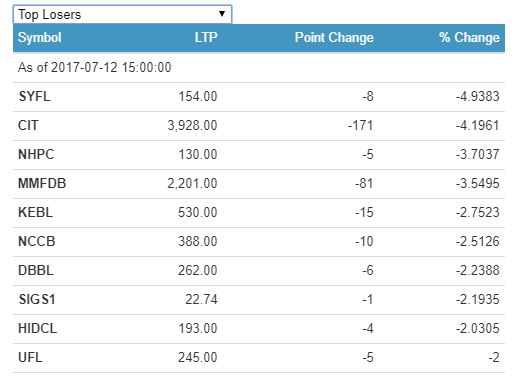Click MMFDB point change value -81
This screenshot has height=380, width=516.
pos(364,184)
